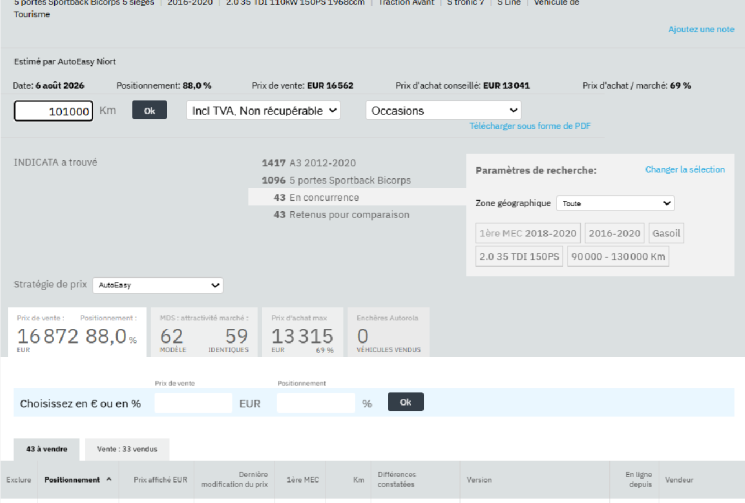Click the 43 Retenus pour comparaison row

(x=341, y=215)
